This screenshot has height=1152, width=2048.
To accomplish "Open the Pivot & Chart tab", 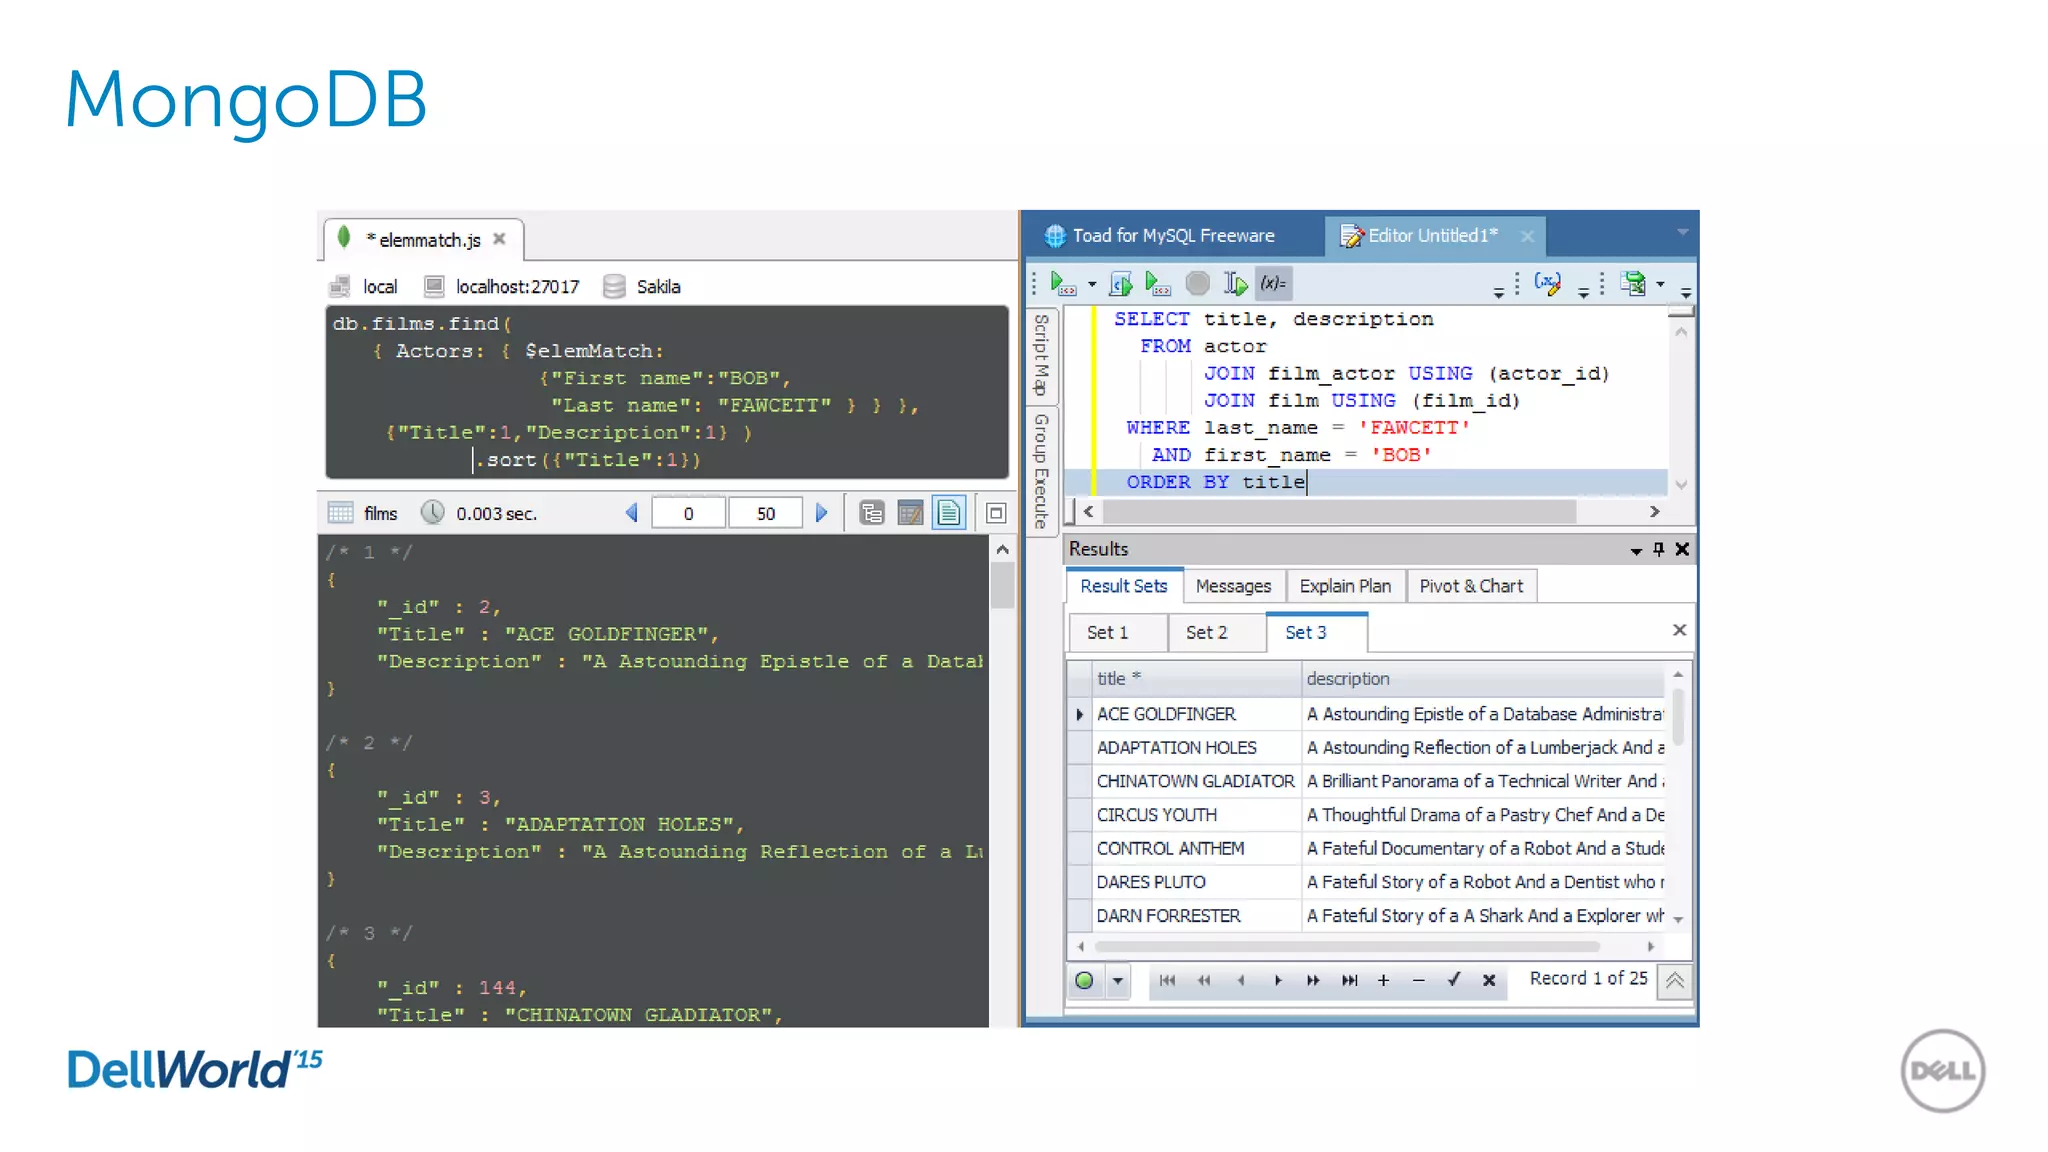I will coord(1471,586).
